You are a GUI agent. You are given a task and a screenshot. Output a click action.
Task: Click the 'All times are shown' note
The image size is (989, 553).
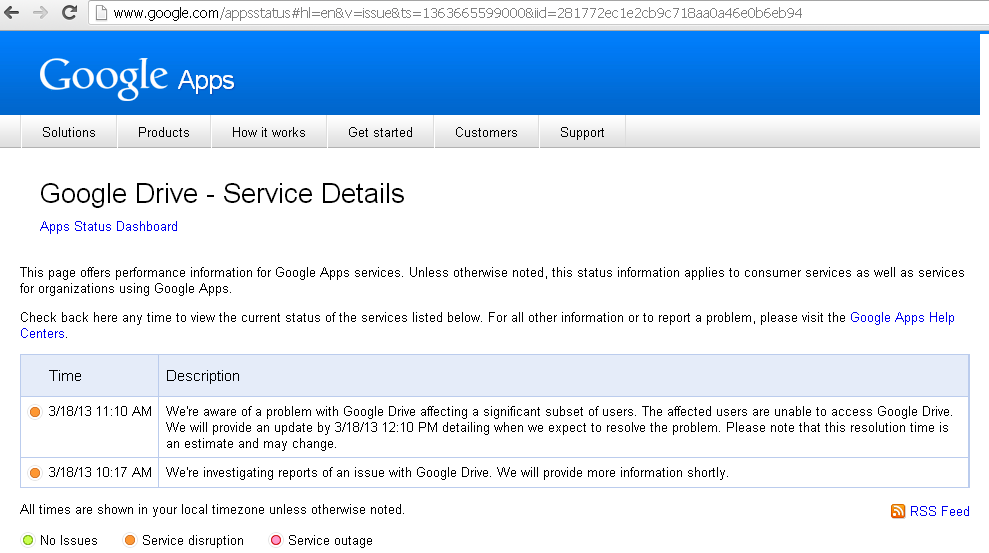point(212,509)
